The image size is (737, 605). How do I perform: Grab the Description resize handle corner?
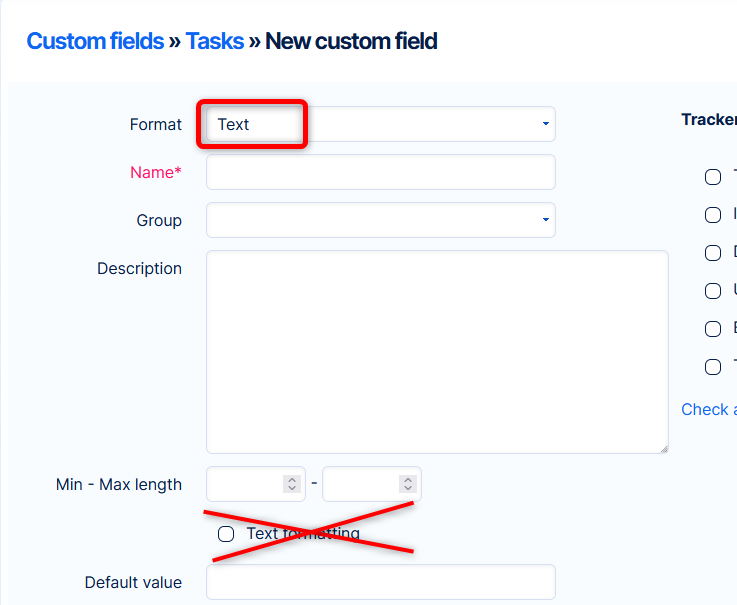pyautogui.click(x=662, y=448)
